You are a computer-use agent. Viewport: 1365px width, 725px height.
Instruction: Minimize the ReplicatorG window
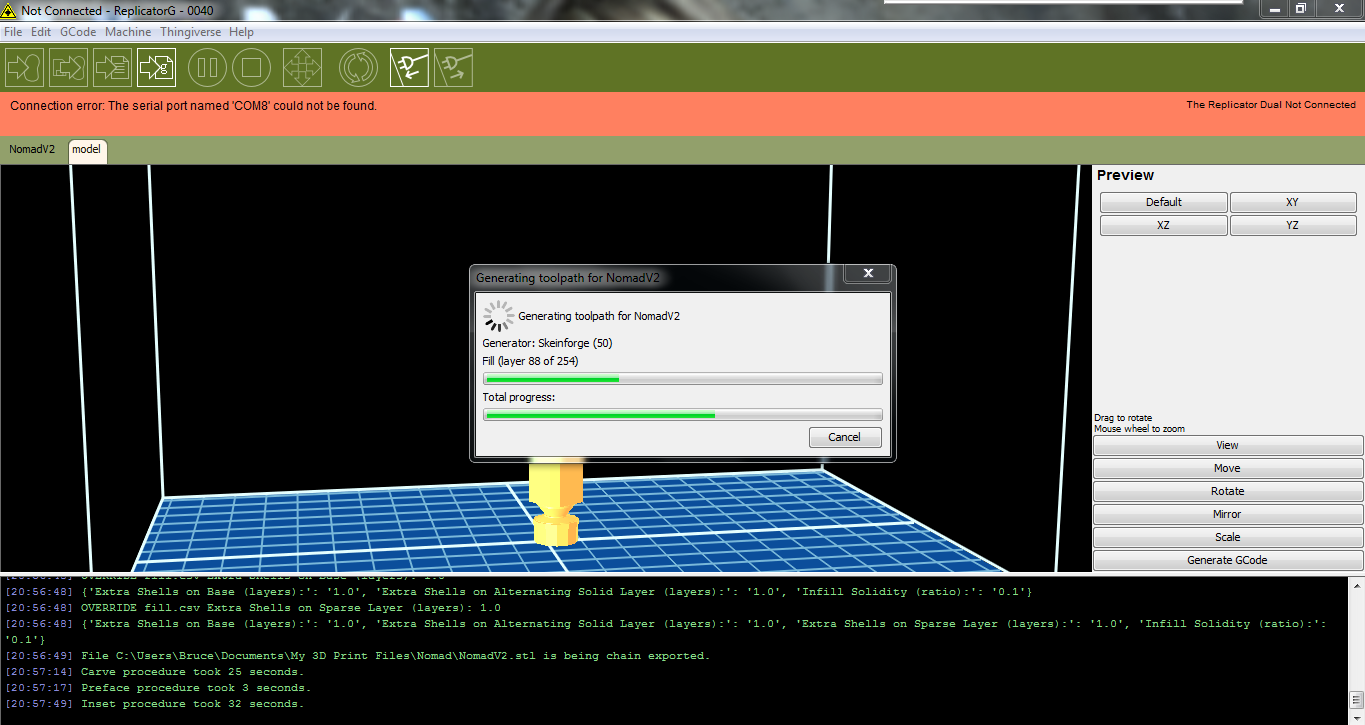point(1275,8)
